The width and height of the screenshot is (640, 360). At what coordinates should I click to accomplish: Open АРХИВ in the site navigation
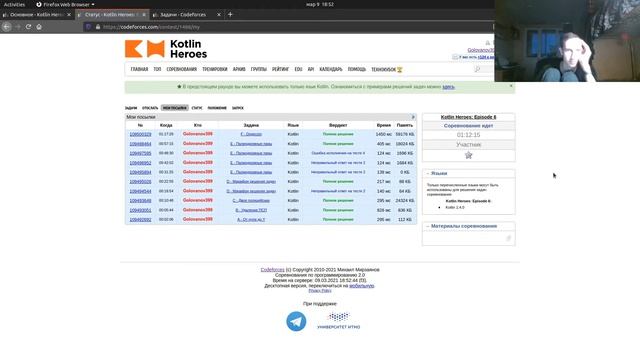click(x=239, y=69)
